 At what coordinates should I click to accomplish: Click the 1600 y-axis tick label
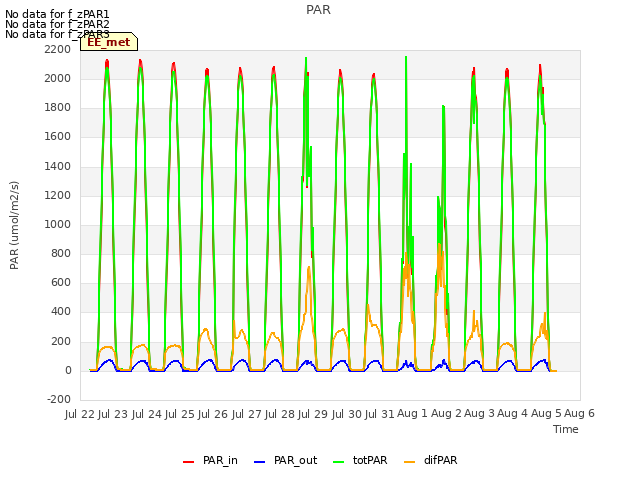pyautogui.click(x=58, y=137)
